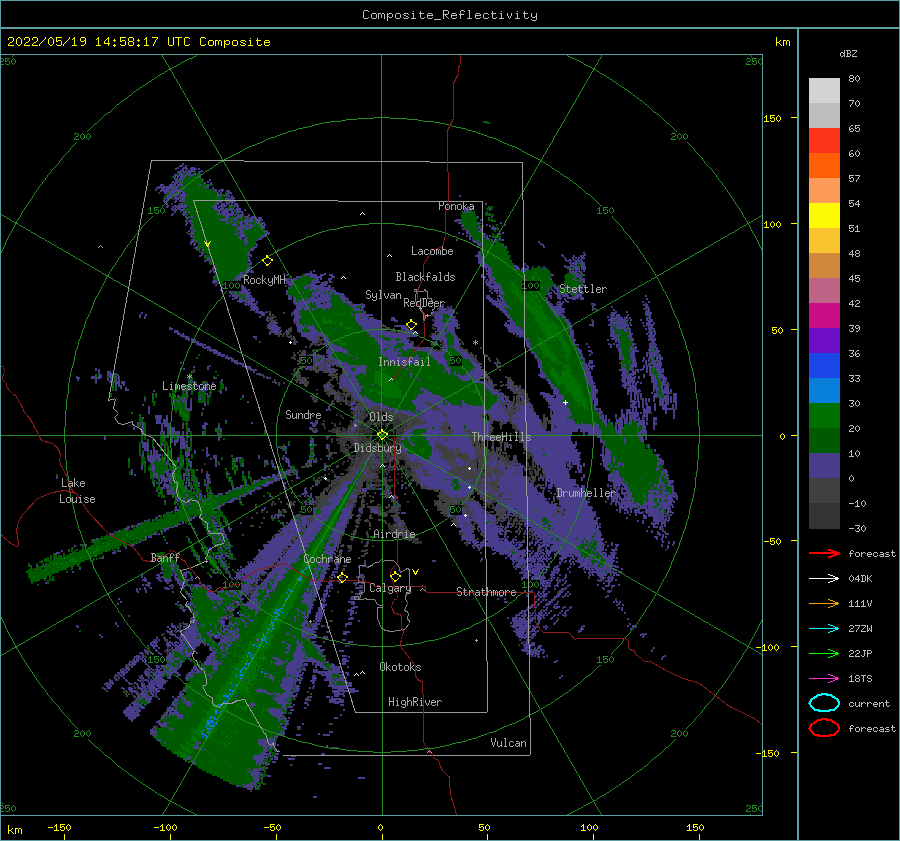Click the red forecast ellipse icon
This screenshot has height=841, width=900.
click(x=824, y=728)
